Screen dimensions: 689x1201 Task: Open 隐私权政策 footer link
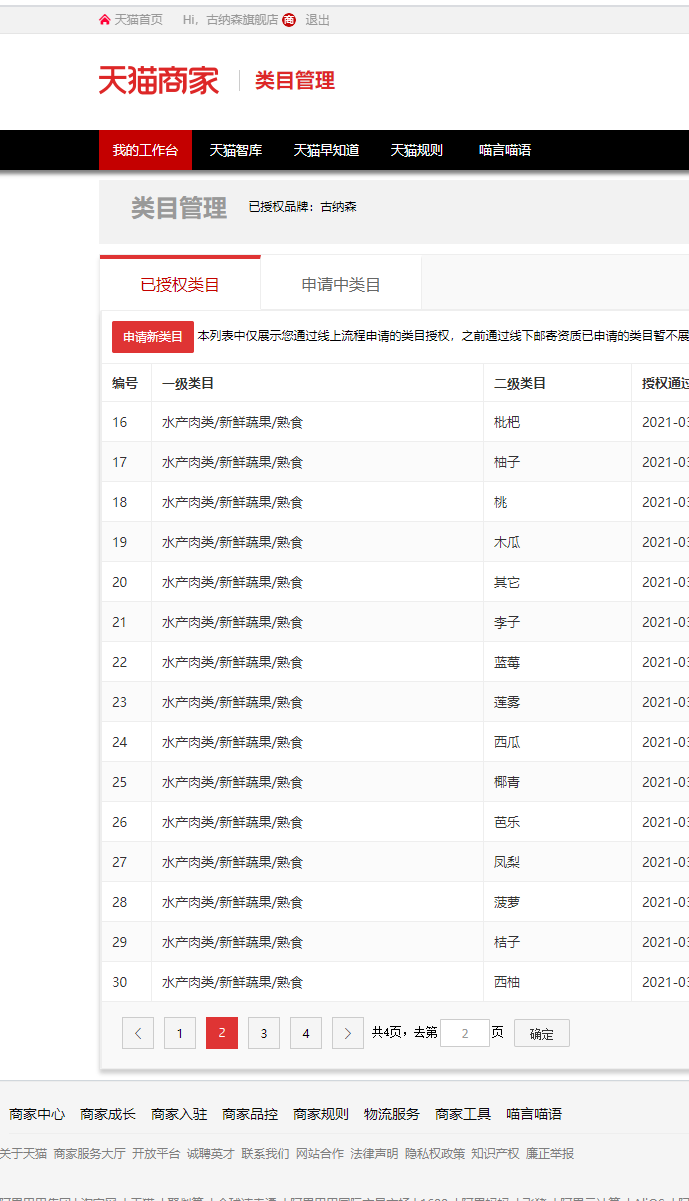pyautogui.click(x=435, y=1153)
